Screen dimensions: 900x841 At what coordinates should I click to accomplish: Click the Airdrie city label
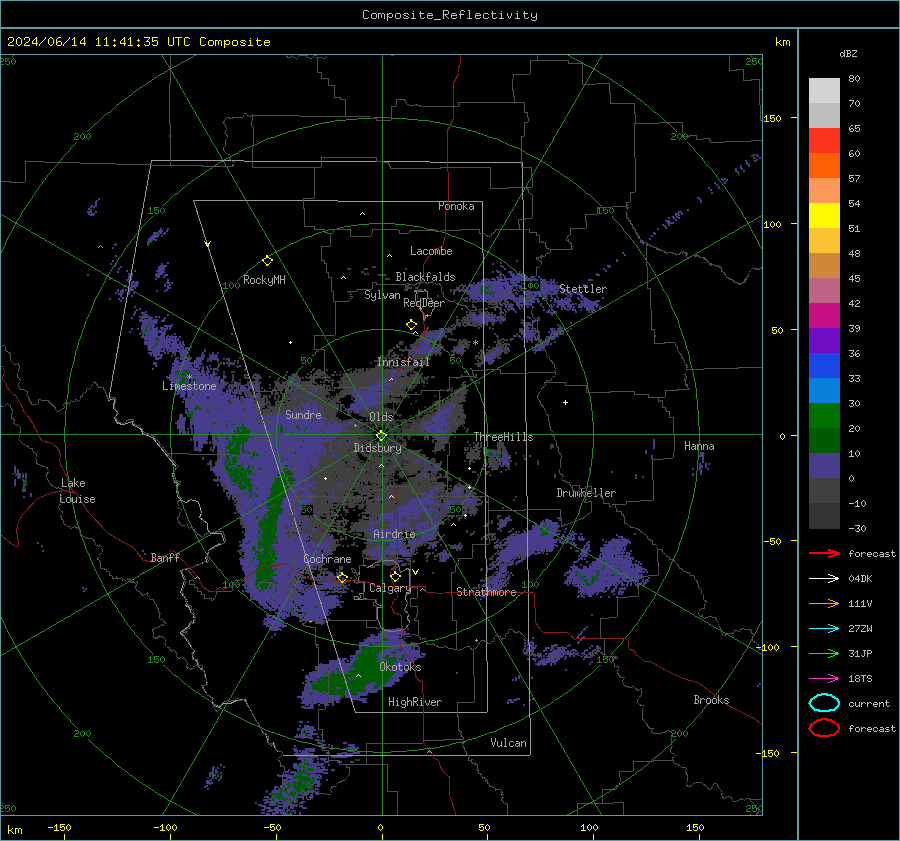(x=394, y=534)
